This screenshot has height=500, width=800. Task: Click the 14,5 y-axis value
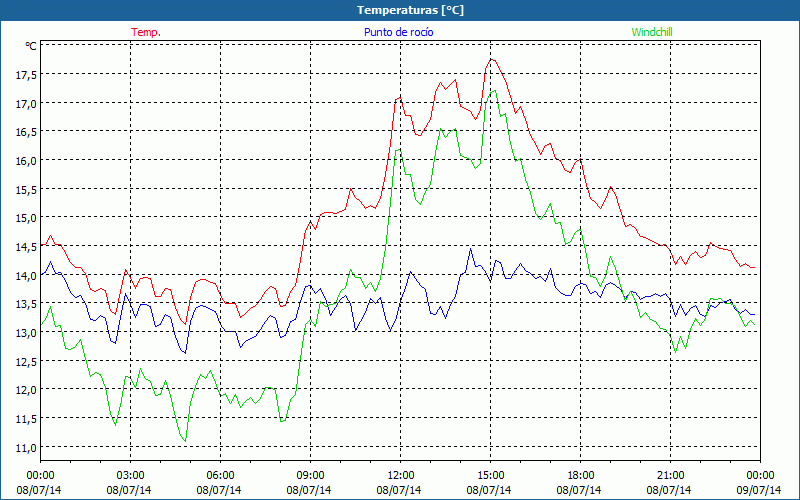pyautogui.click(x=26, y=247)
